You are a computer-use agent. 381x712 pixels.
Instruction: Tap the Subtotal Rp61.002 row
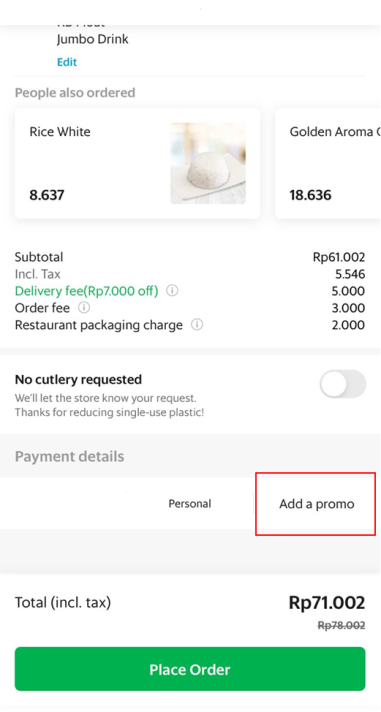(190, 257)
